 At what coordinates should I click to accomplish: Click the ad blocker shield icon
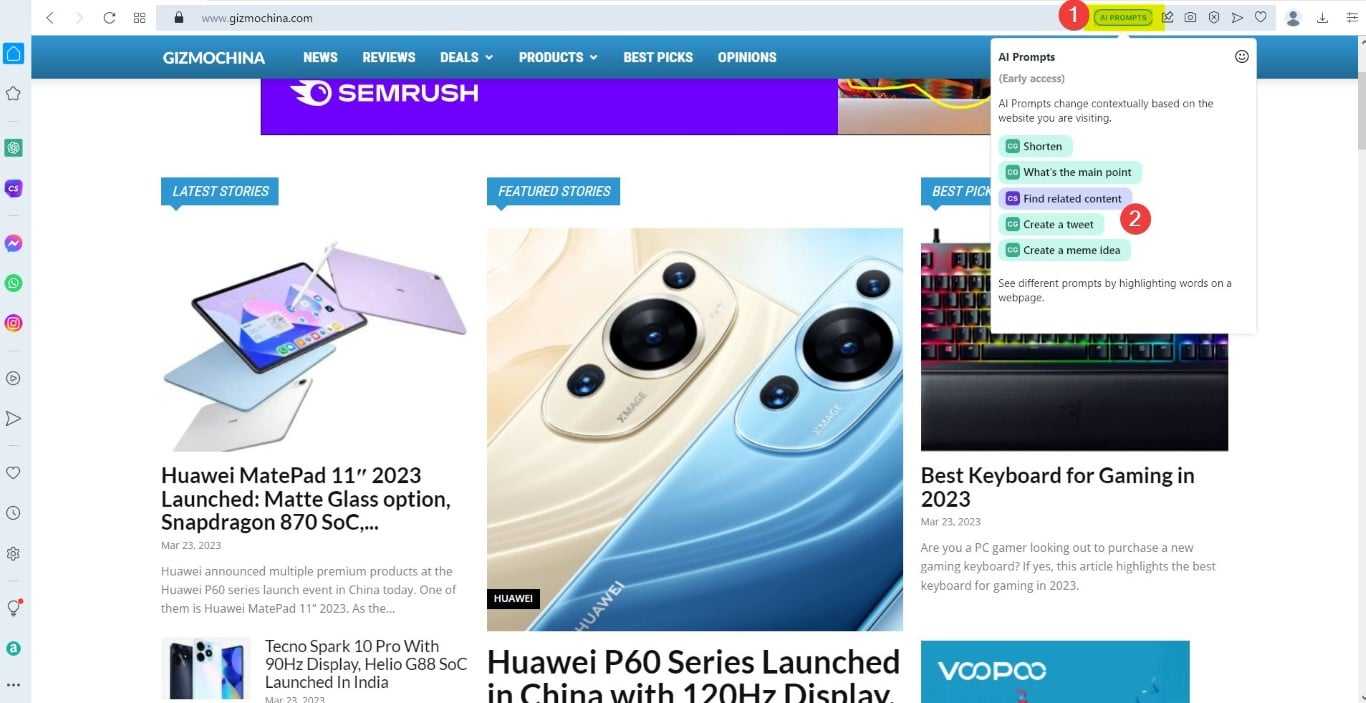(x=1214, y=17)
